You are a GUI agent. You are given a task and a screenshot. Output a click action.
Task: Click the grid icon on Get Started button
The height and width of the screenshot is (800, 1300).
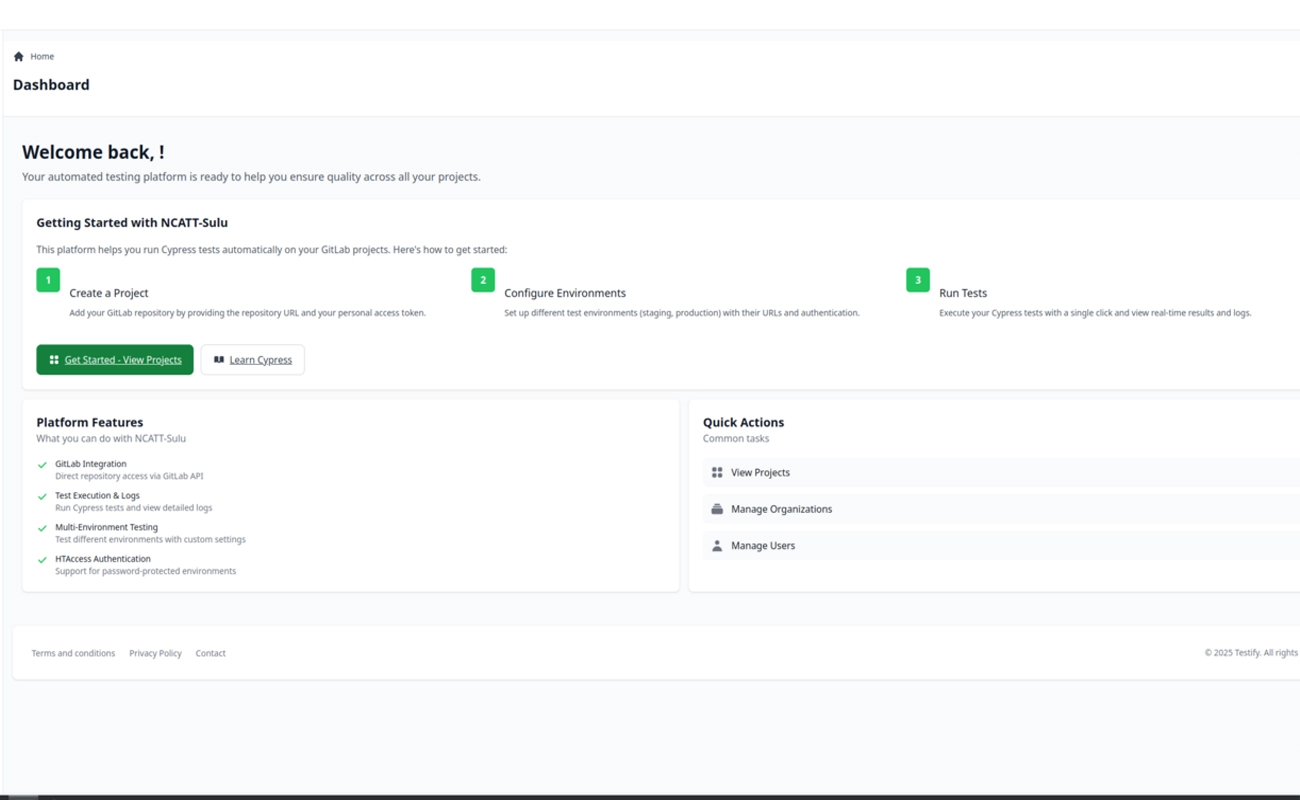coord(54,360)
